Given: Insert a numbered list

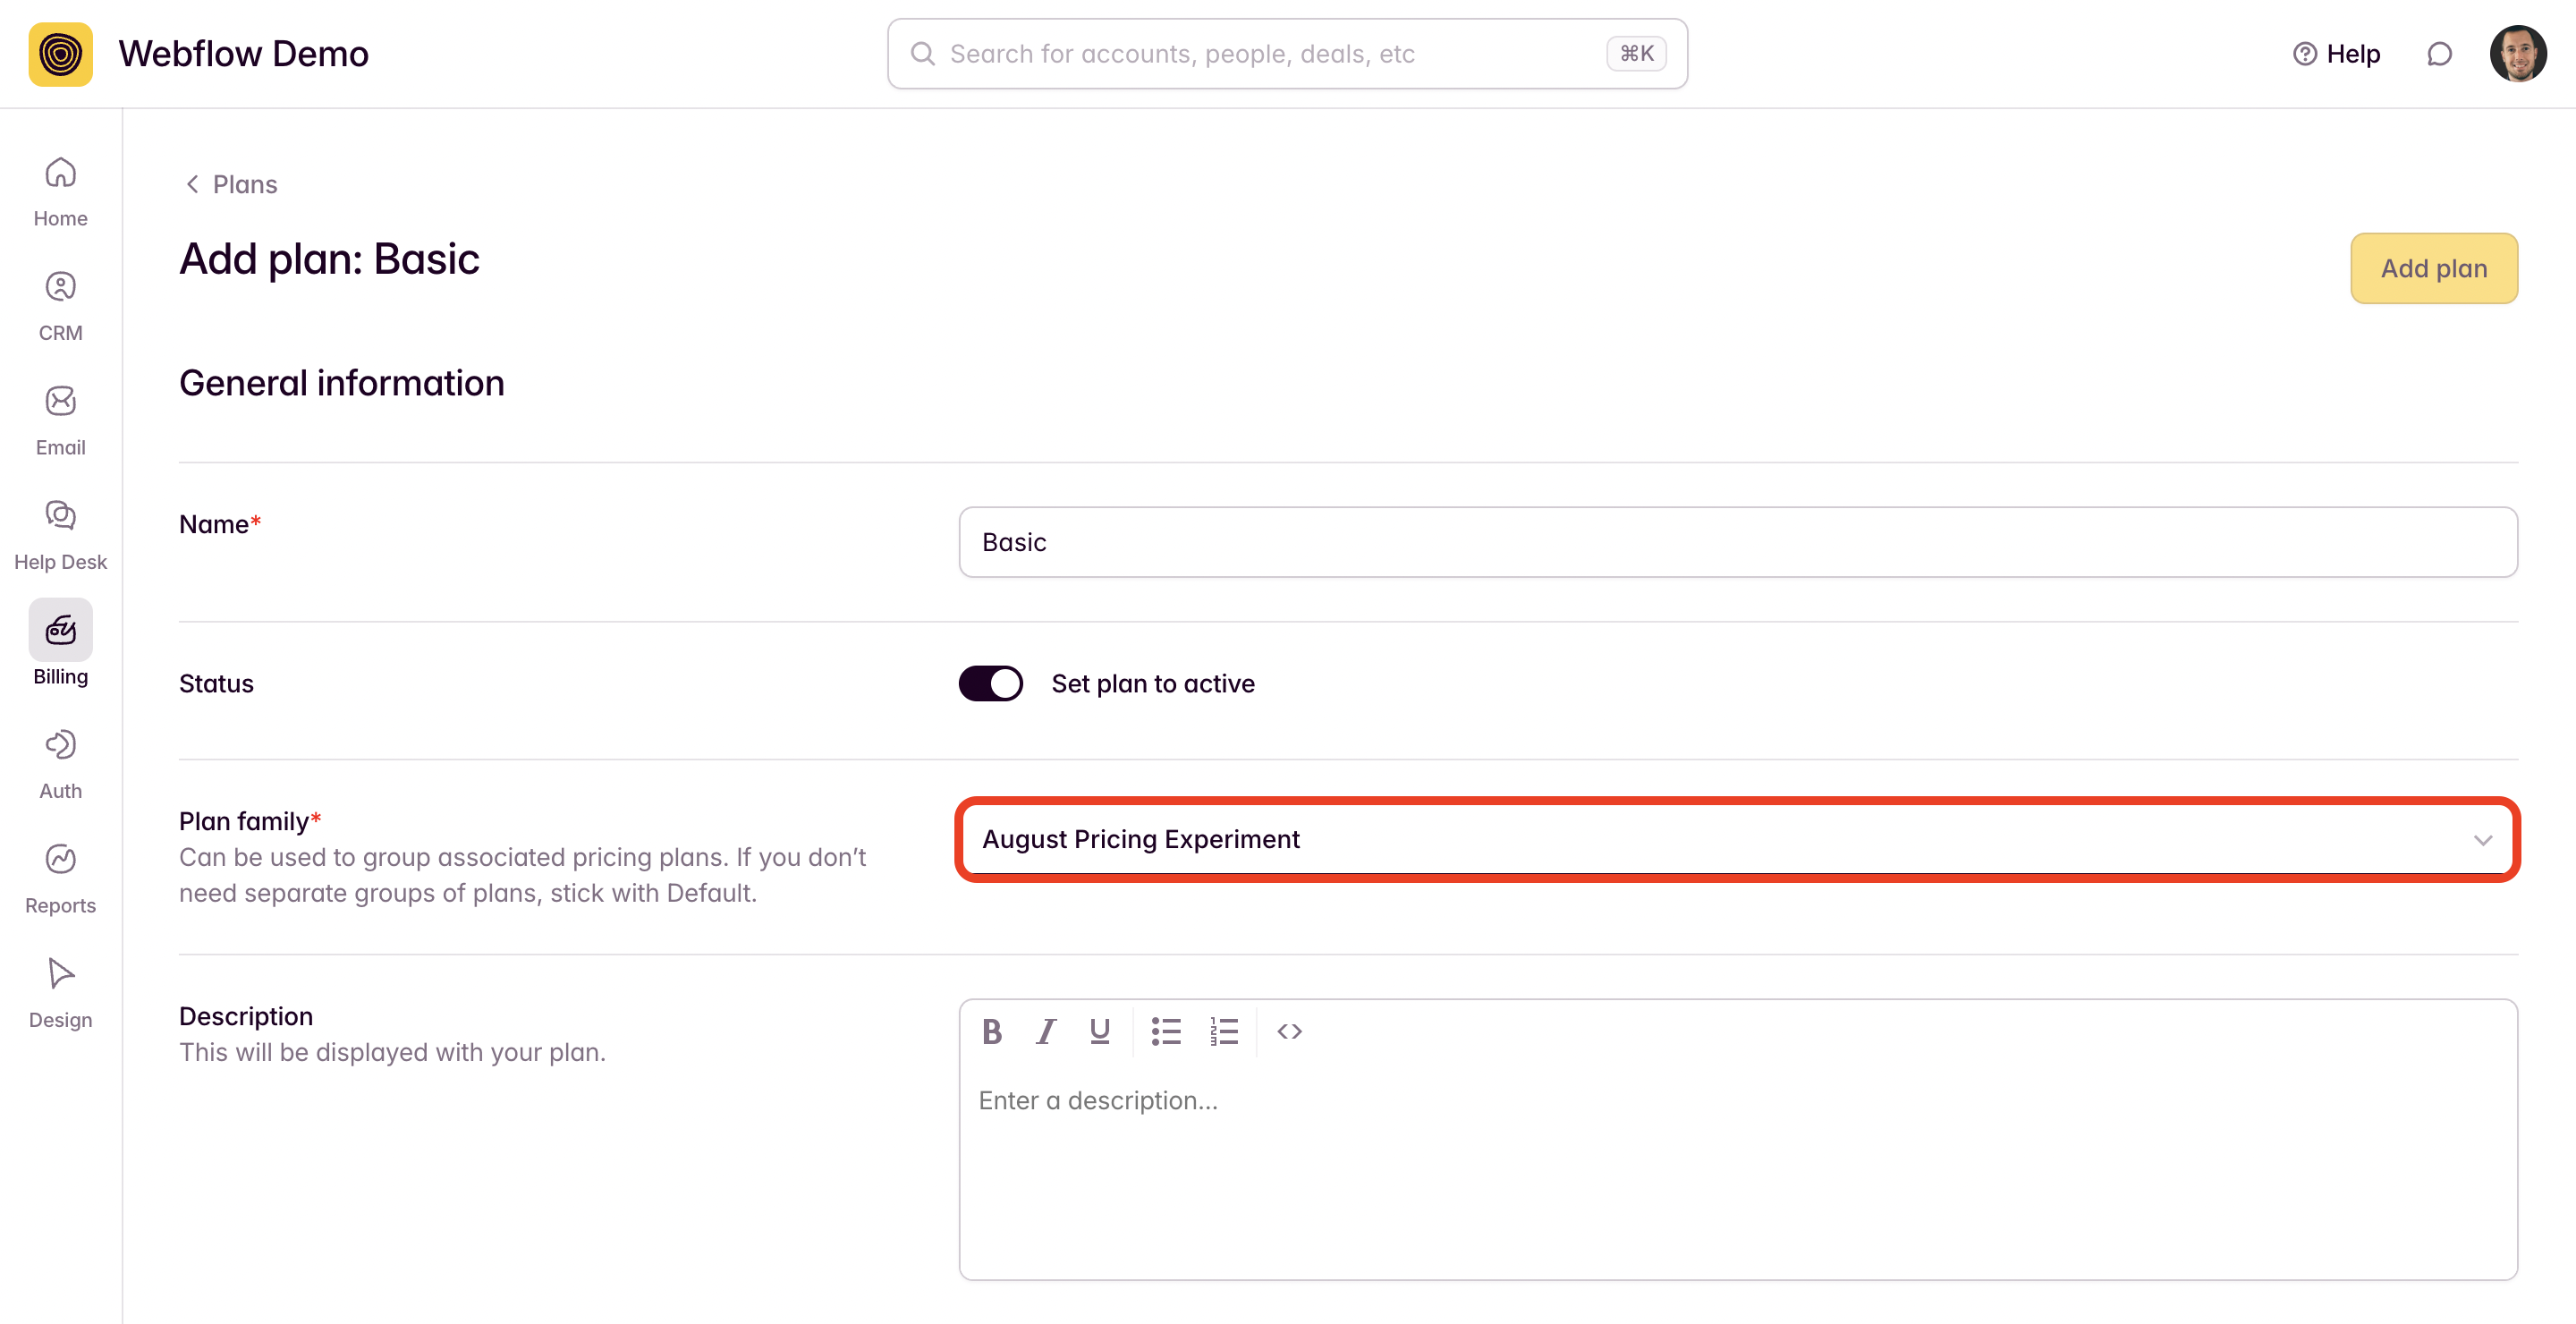Looking at the screenshot, I should (1223, 1031).
